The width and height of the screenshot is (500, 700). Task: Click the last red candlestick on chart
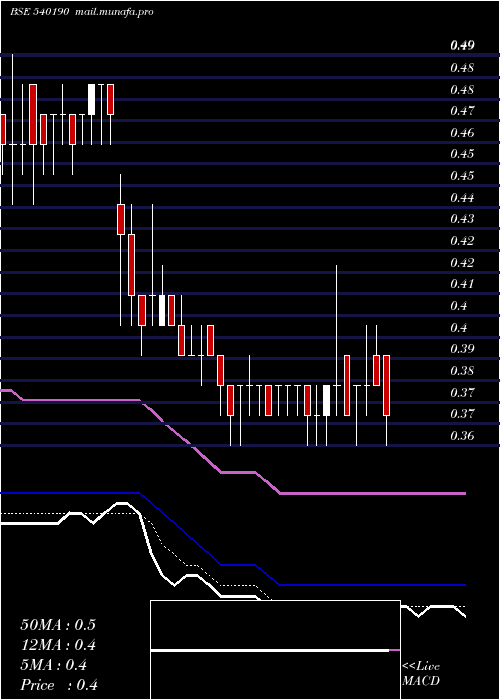click(x=387, y=385)
